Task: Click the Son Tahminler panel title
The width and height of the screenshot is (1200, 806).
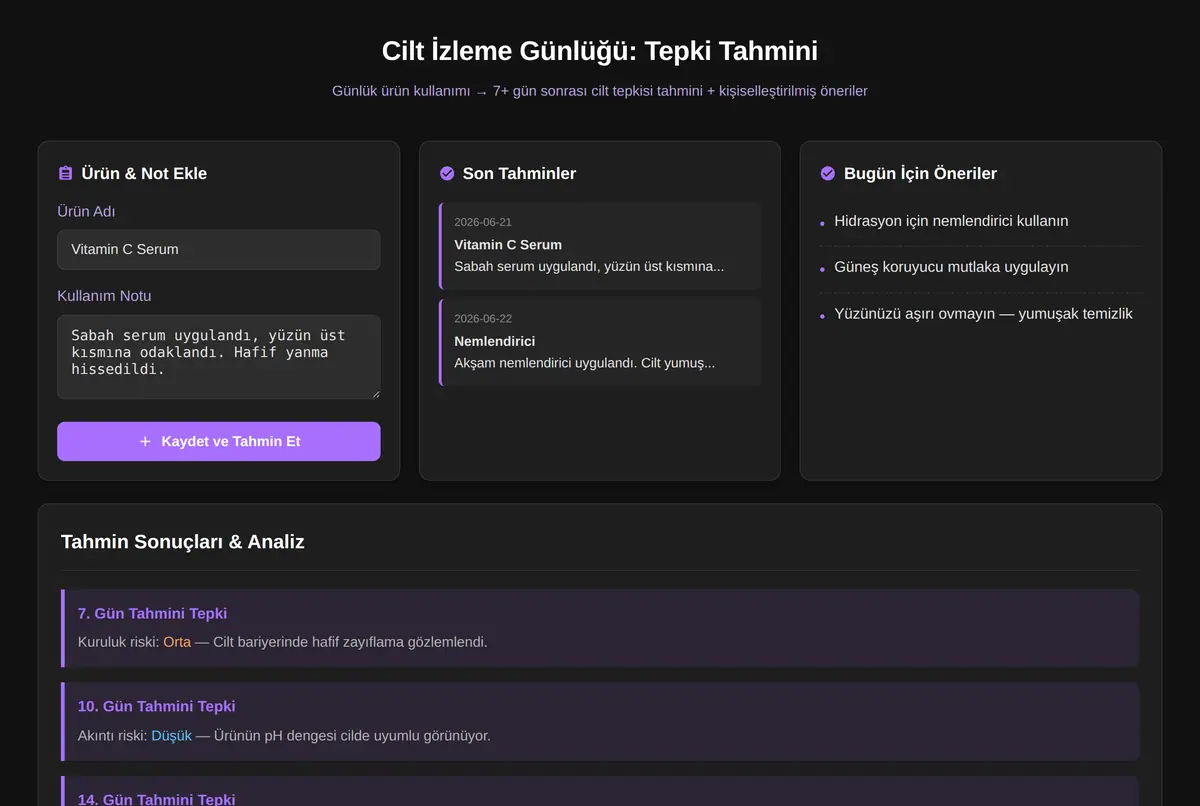Action: [519, 173]
